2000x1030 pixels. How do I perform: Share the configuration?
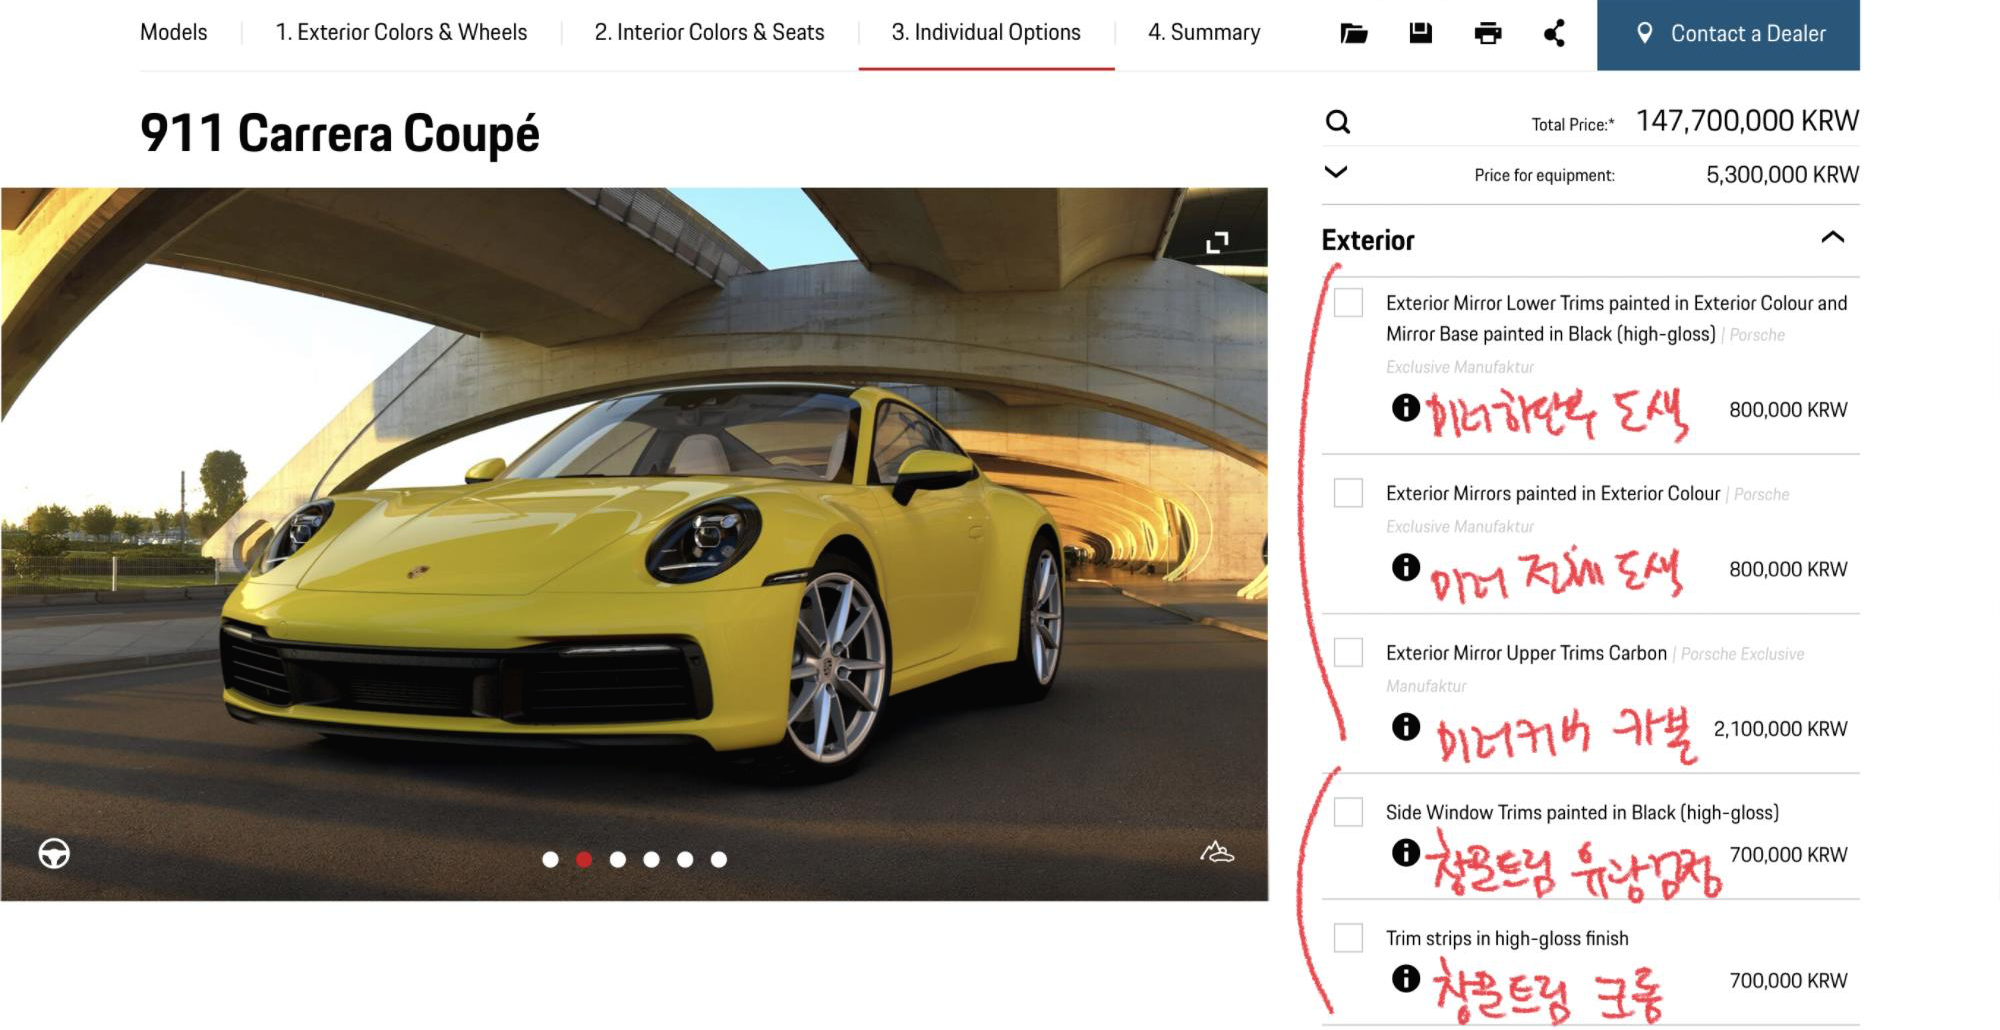(1555, 33)
